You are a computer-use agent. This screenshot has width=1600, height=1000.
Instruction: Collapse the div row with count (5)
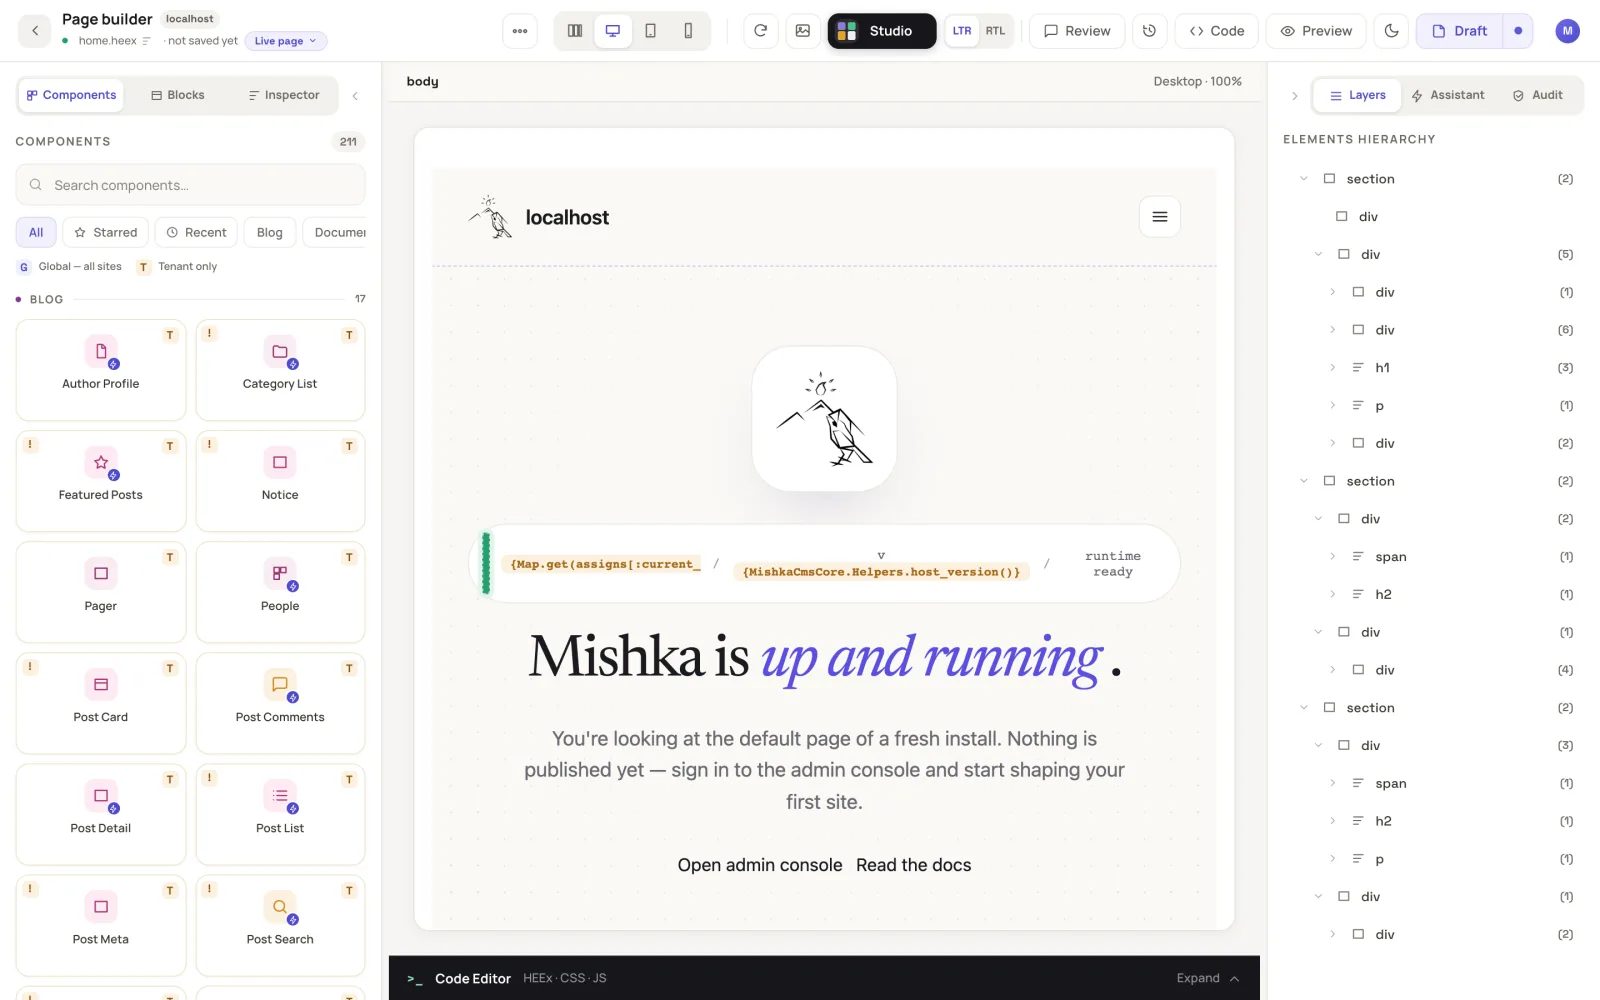point(1318,254)
